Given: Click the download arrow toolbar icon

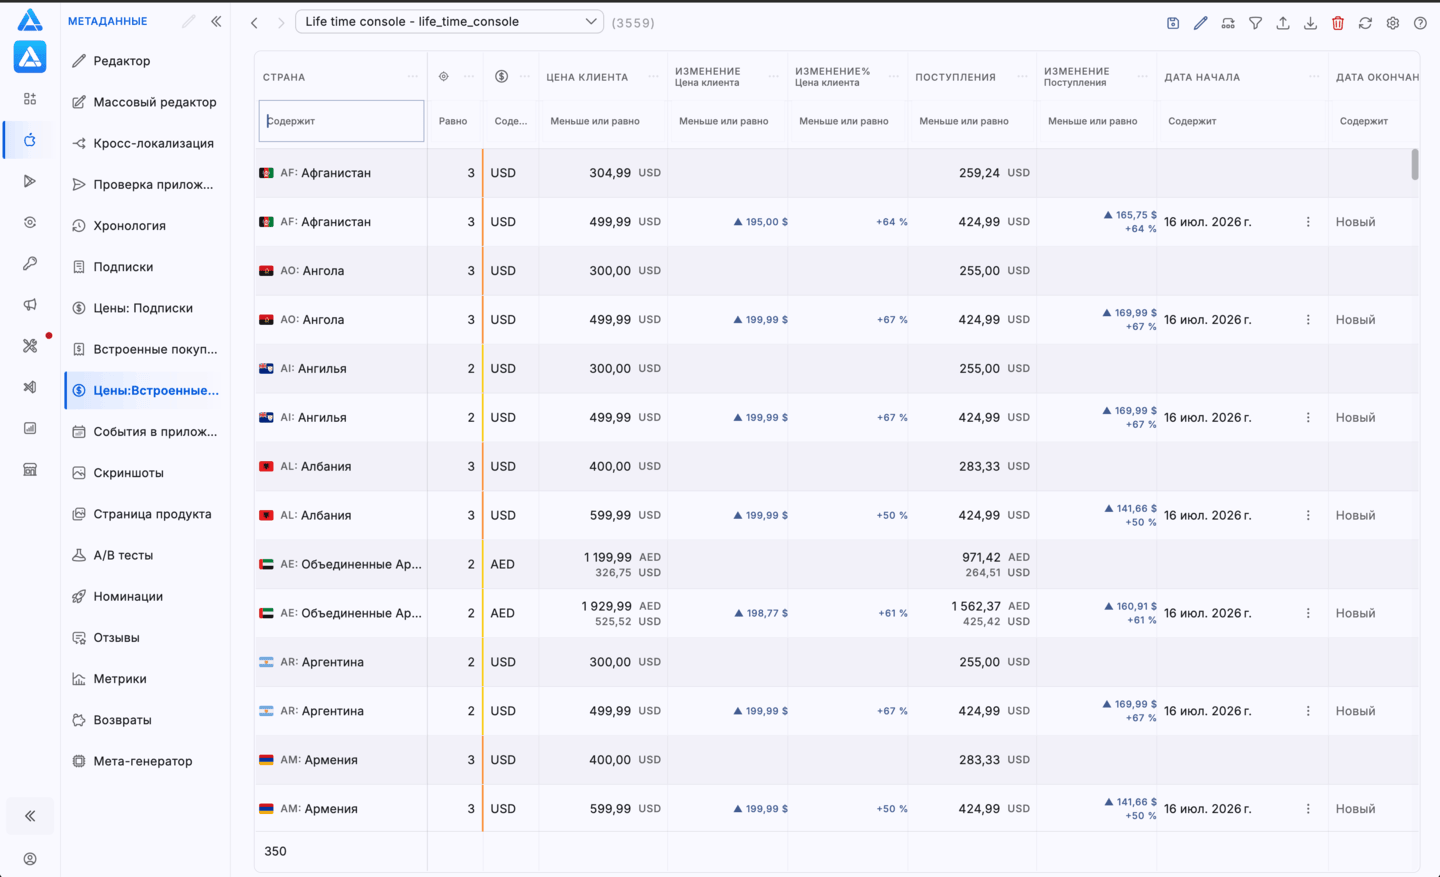Looking at the screenshot, I should 1310,22.
